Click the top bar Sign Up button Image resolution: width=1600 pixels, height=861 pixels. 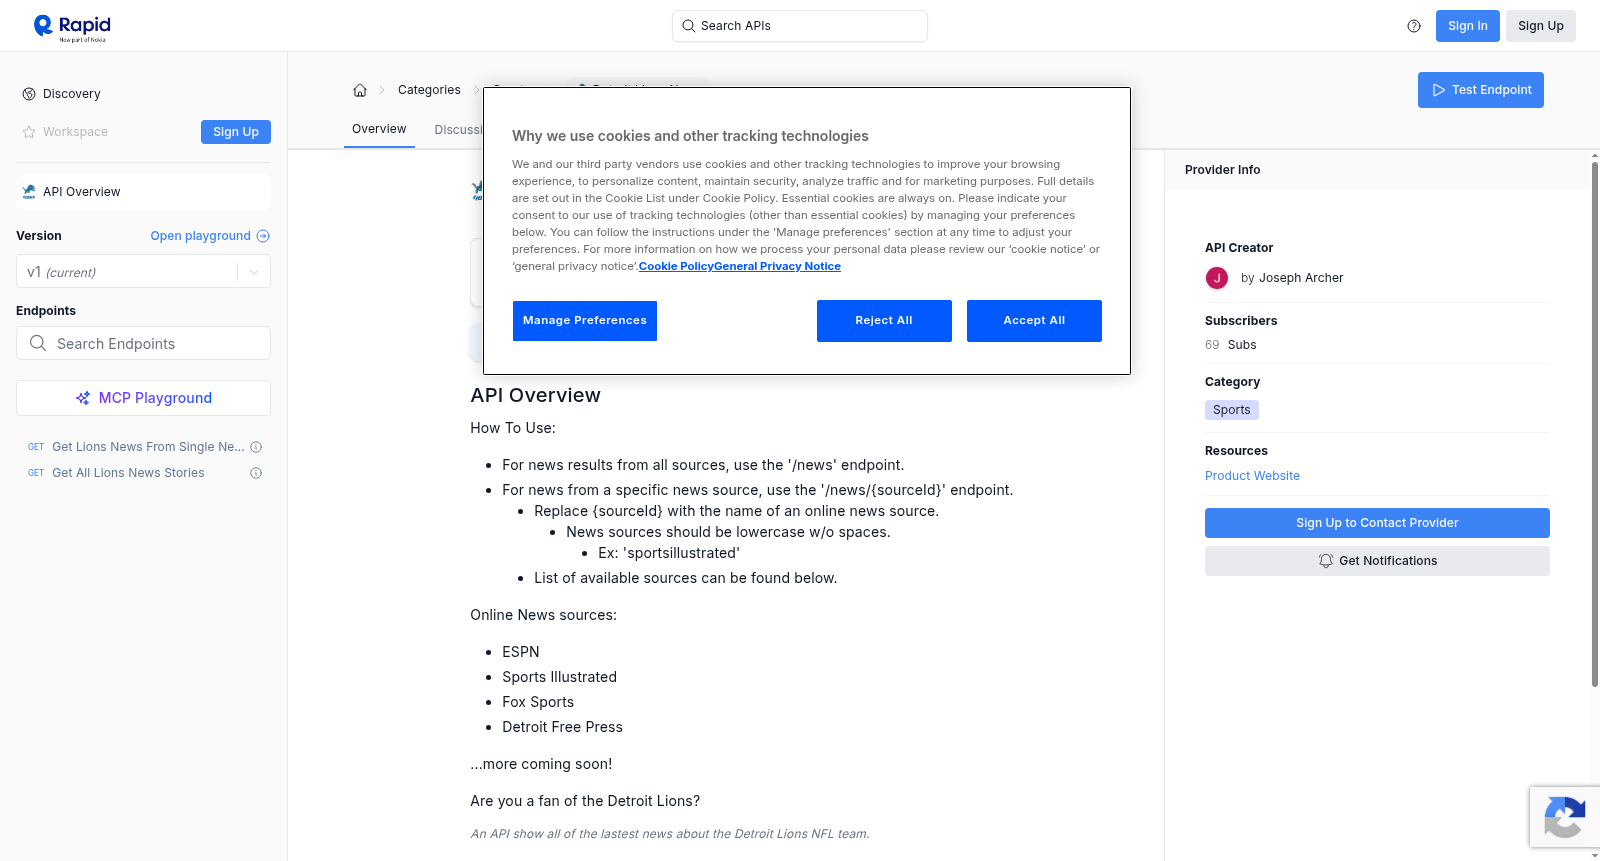1541,26
